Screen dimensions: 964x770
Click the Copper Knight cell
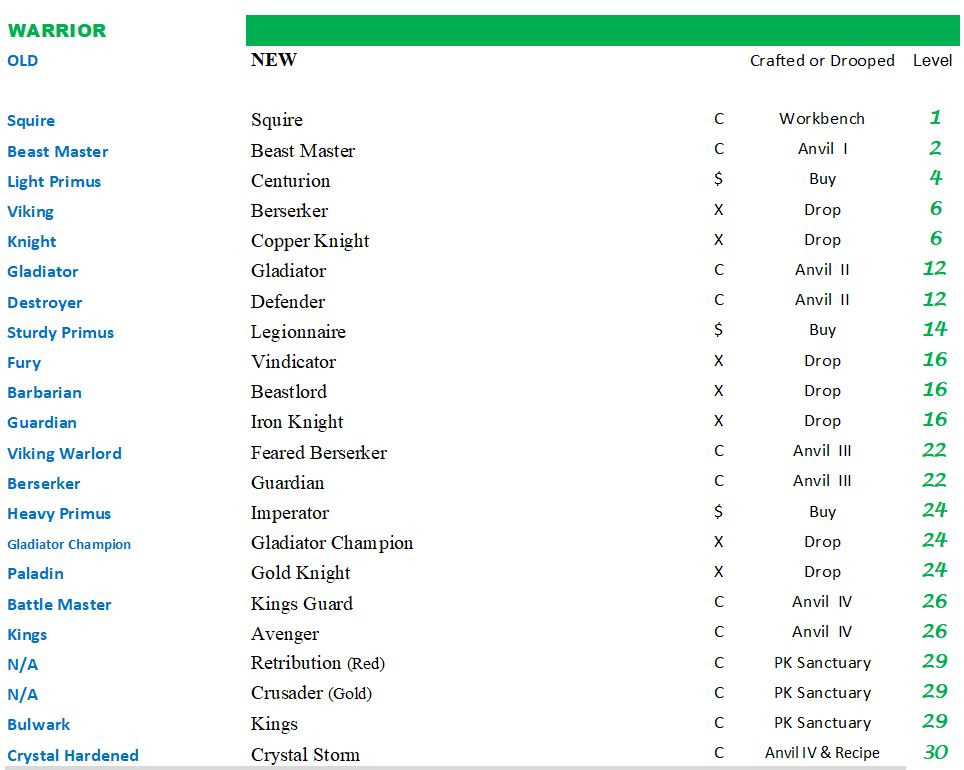[310, 241]
